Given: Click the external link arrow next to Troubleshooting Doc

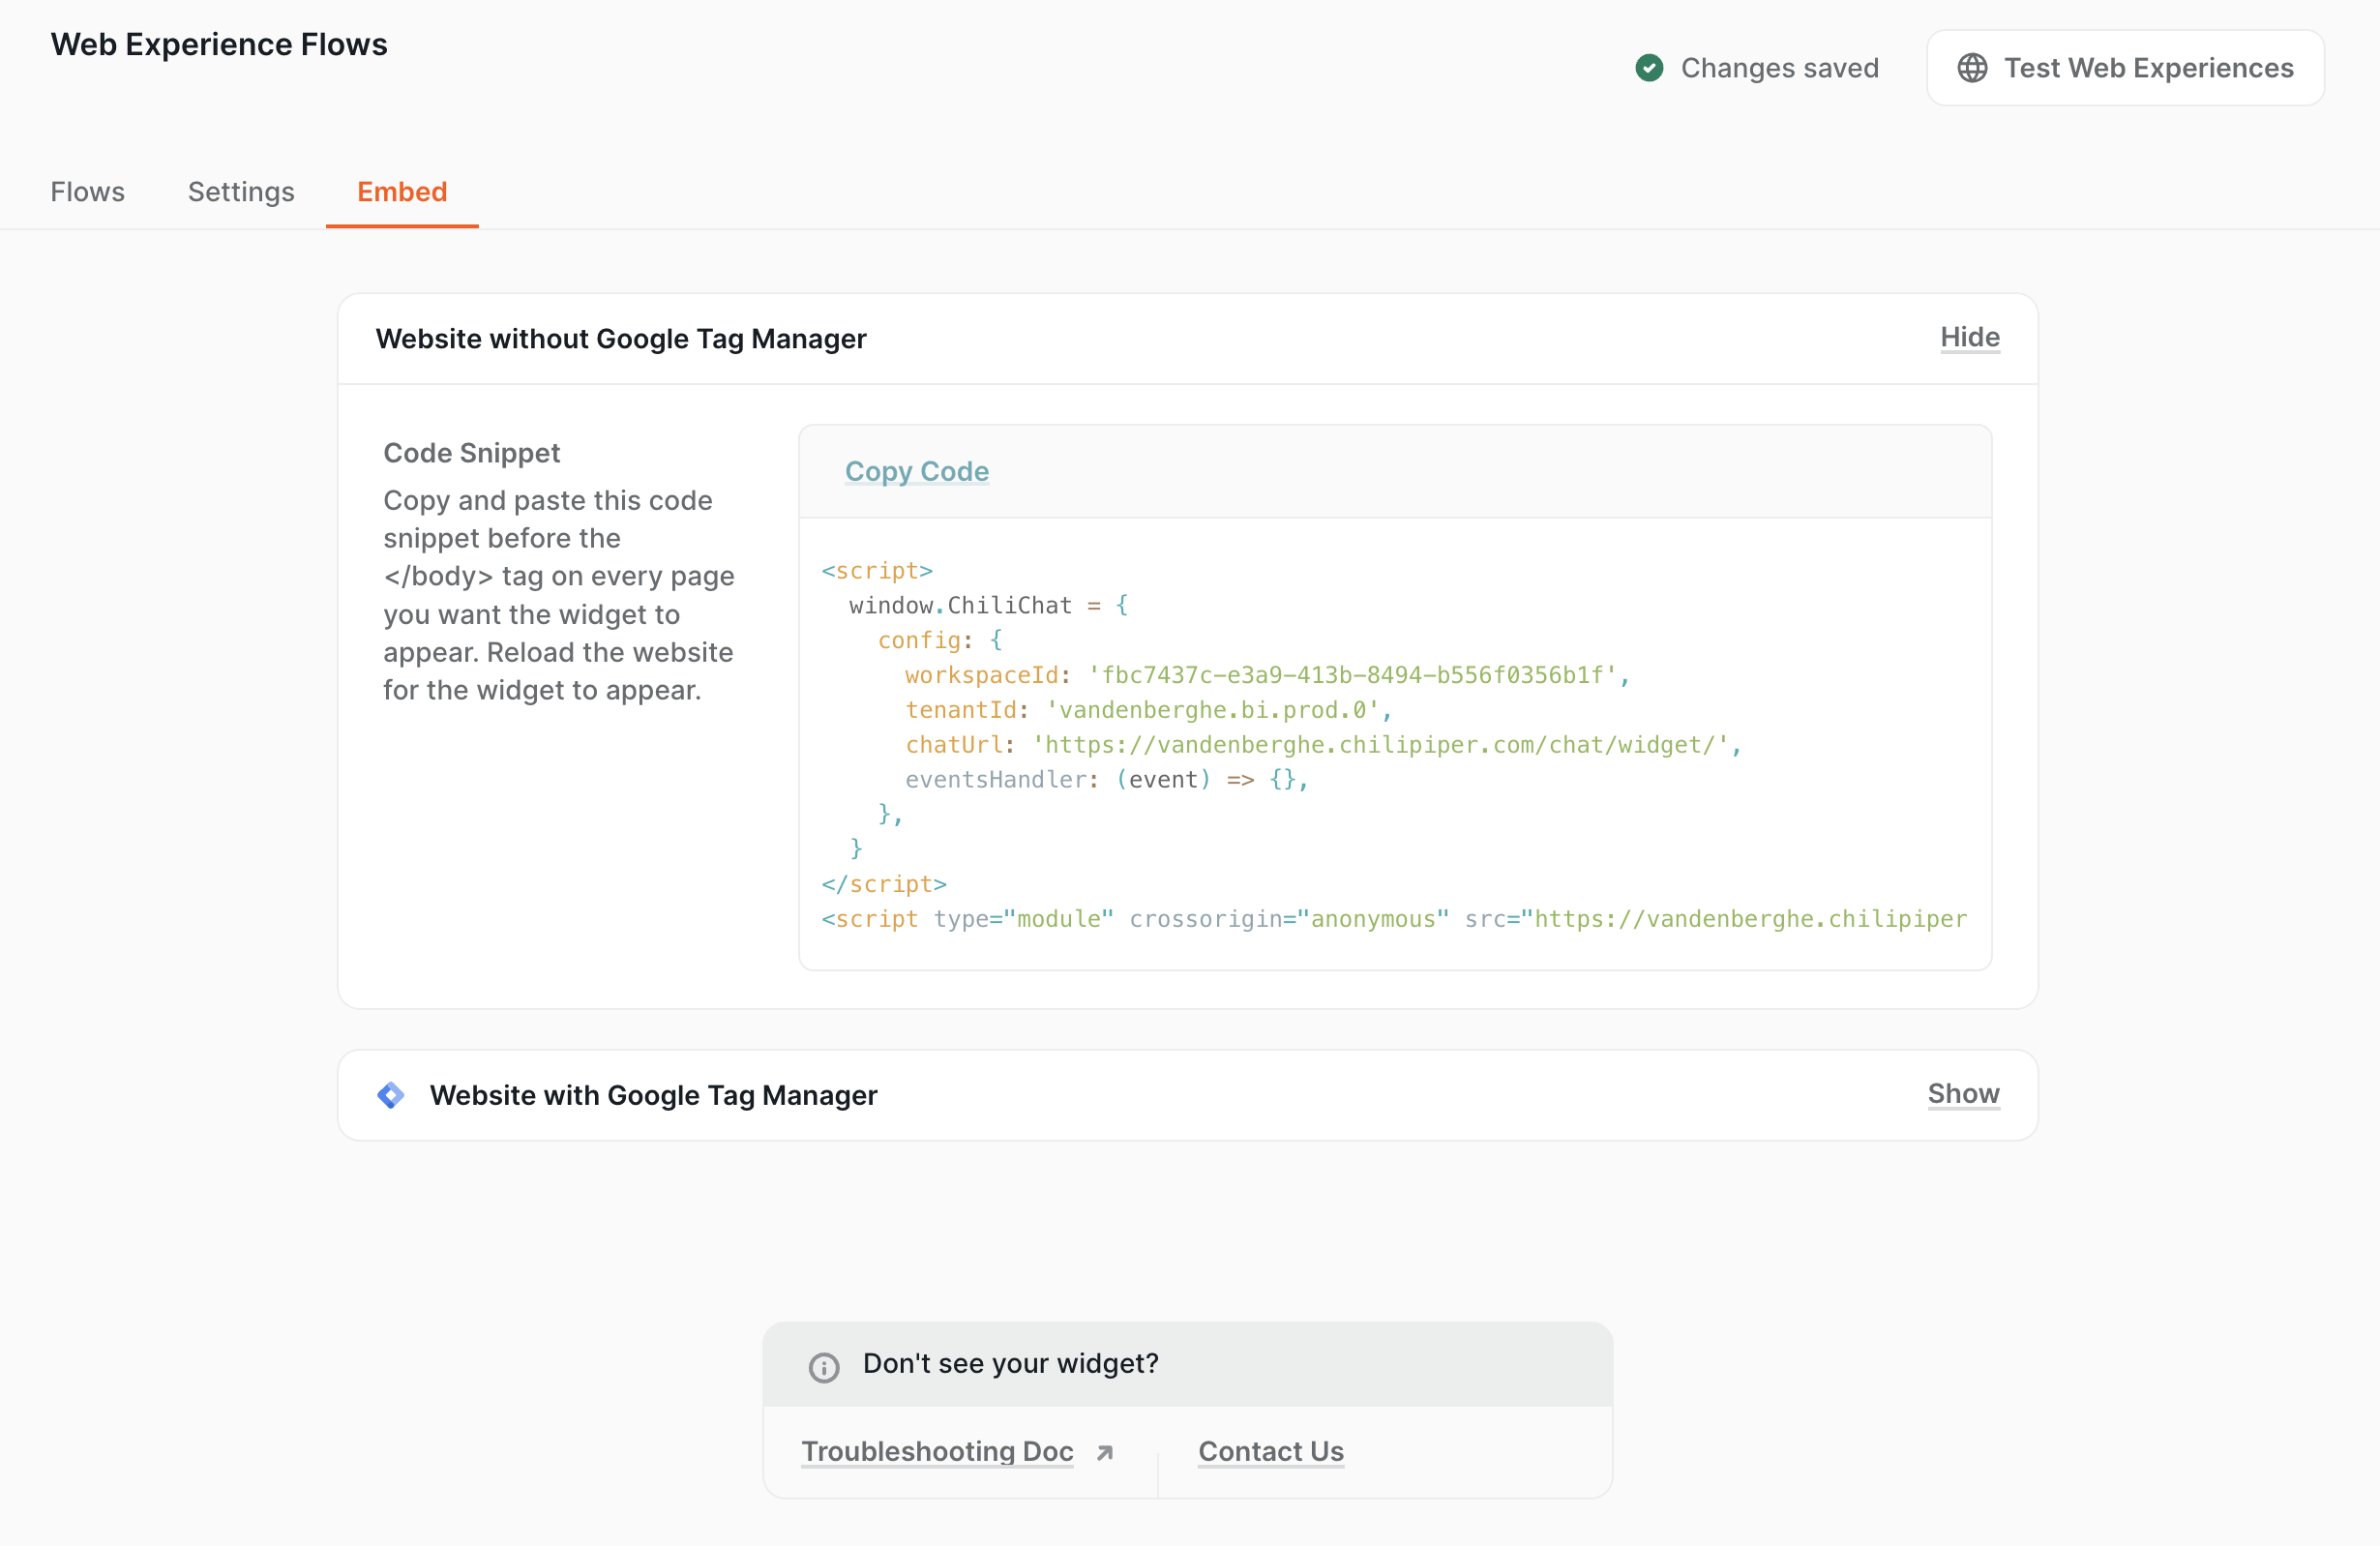Looking at the screenshot, I should (x=1104, y=1453).
